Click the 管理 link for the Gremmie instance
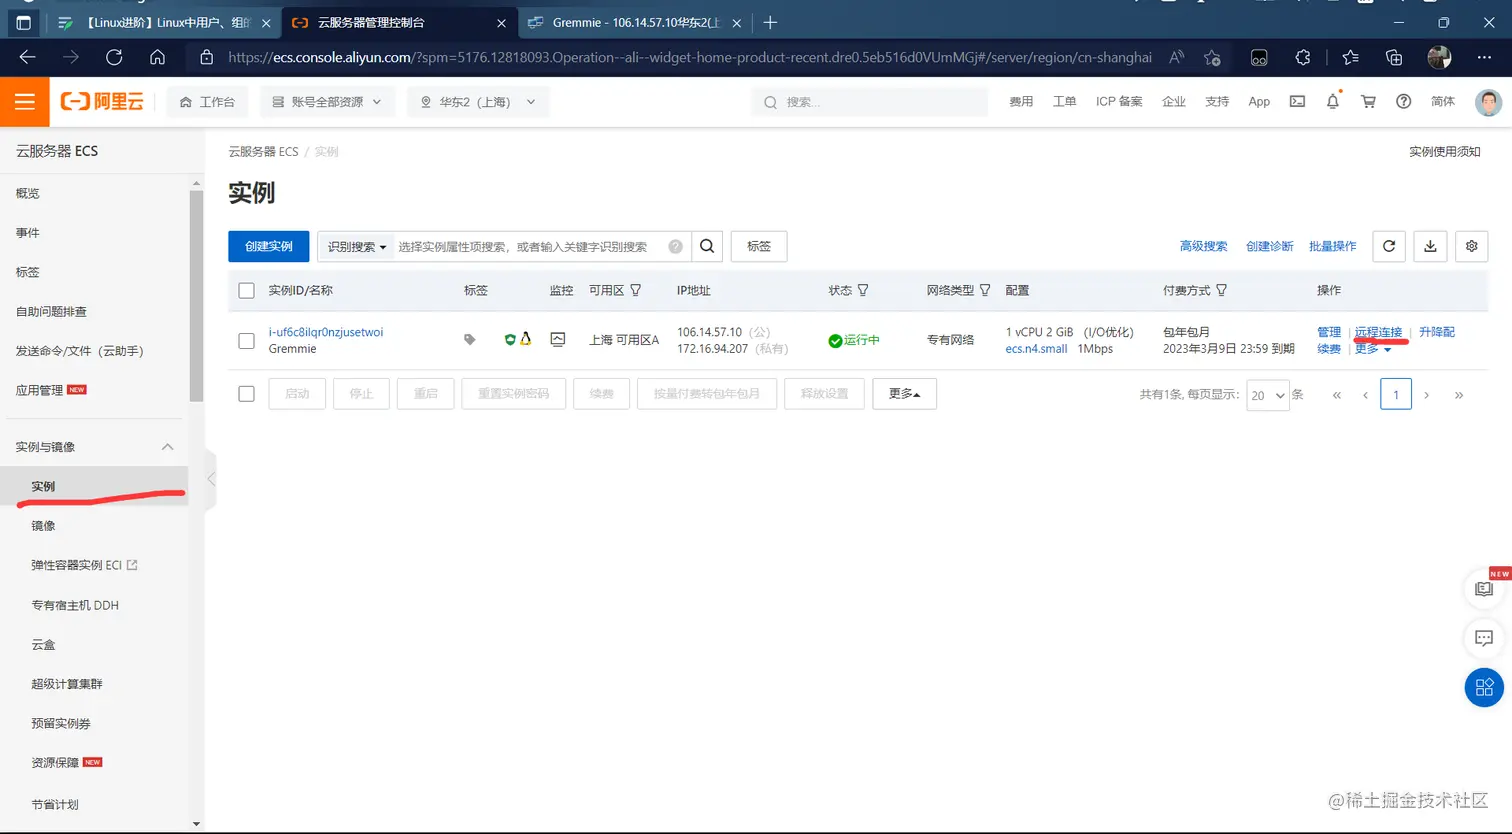The height and width of the screenshot is (834, 1512). click(1329, 332)
